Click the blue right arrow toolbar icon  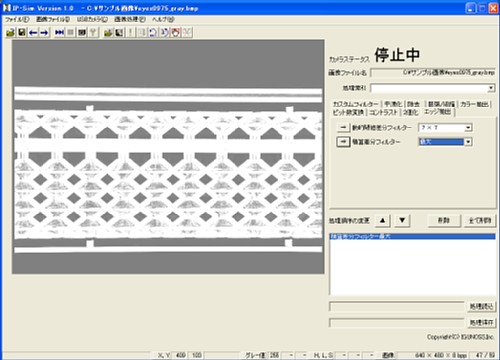pyautogui.click(x=44, y=32)
